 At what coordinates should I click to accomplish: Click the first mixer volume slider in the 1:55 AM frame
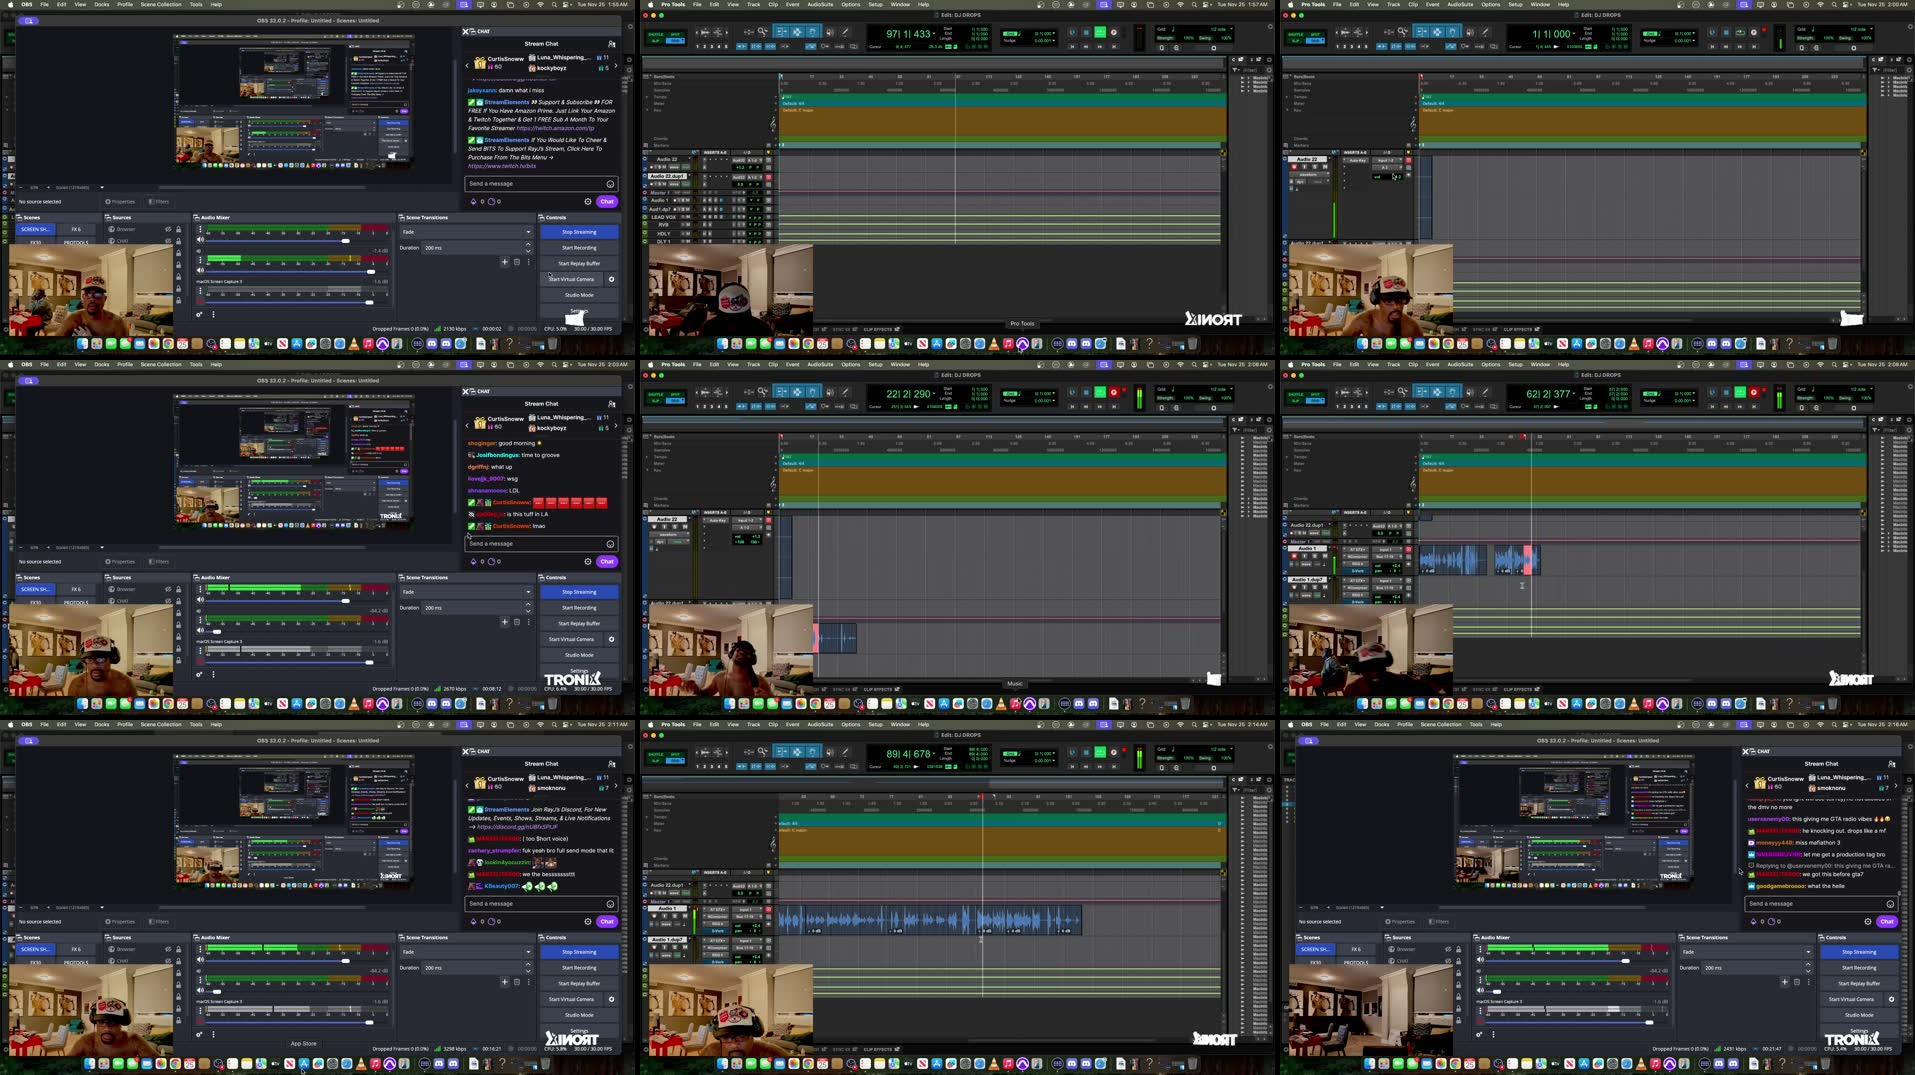(297, 241)
